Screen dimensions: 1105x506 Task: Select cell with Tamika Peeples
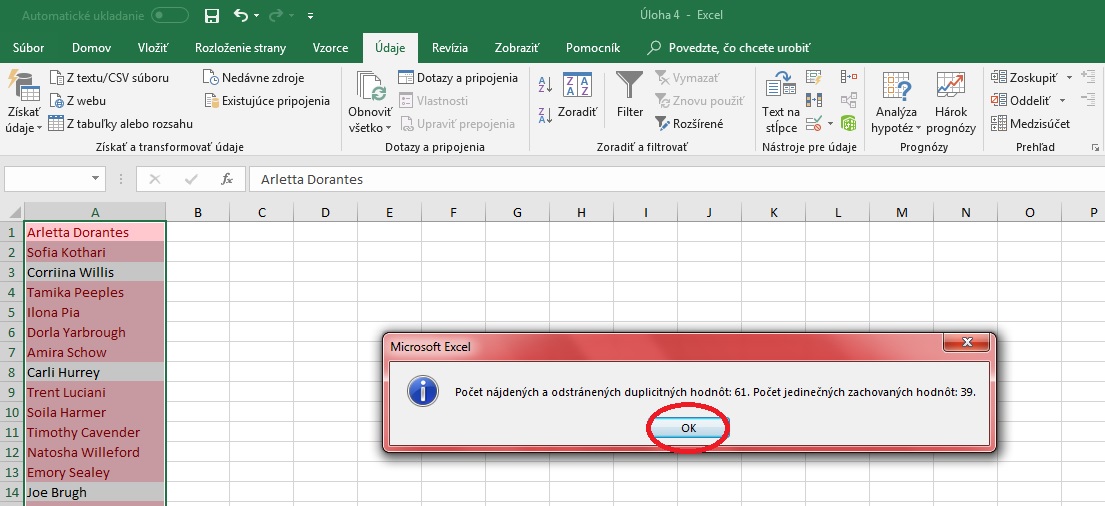click(x=95, y=292)
